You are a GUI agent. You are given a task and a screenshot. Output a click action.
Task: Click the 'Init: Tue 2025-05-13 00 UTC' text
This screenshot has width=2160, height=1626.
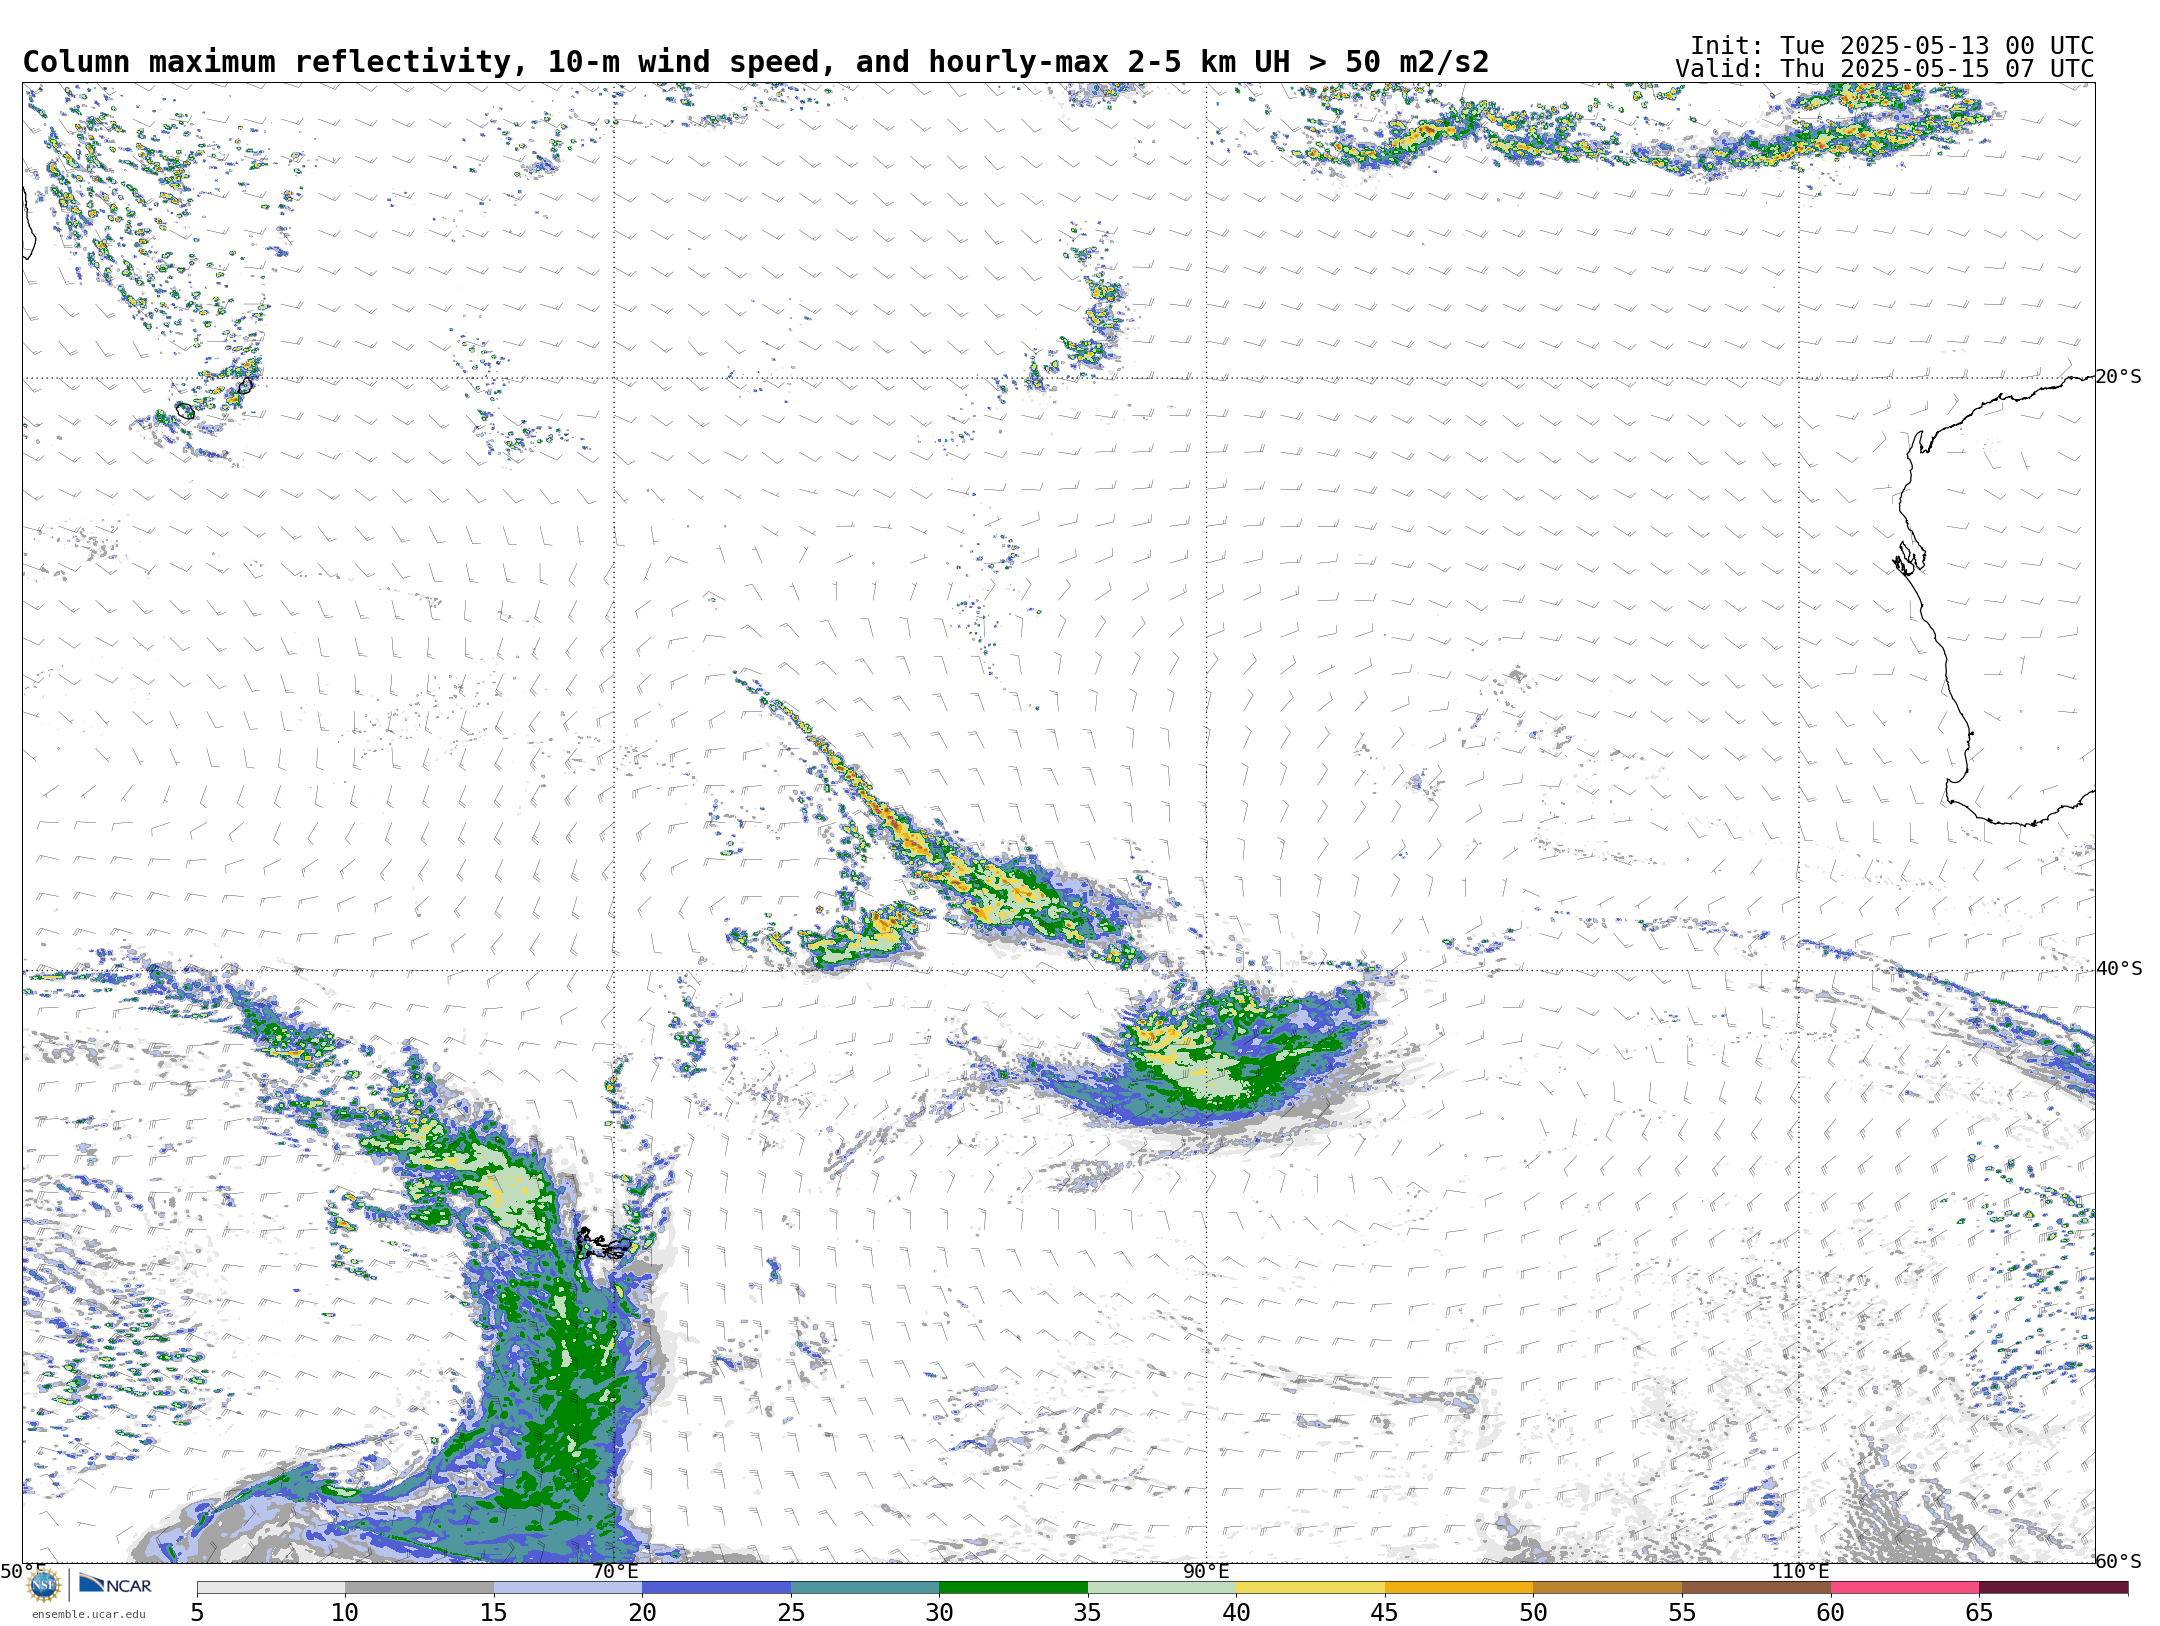(x=1892, y=46)
